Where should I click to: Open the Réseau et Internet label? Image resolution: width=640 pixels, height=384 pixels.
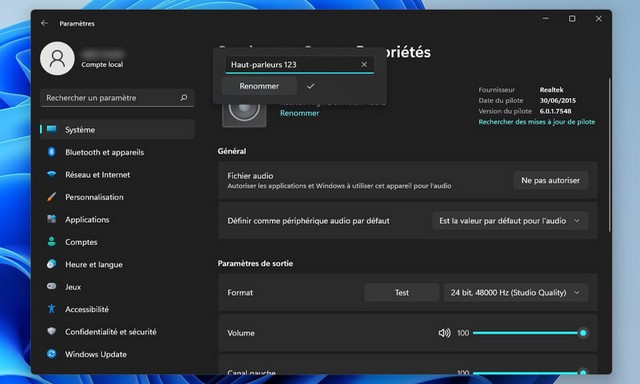[x=98, y=175]
